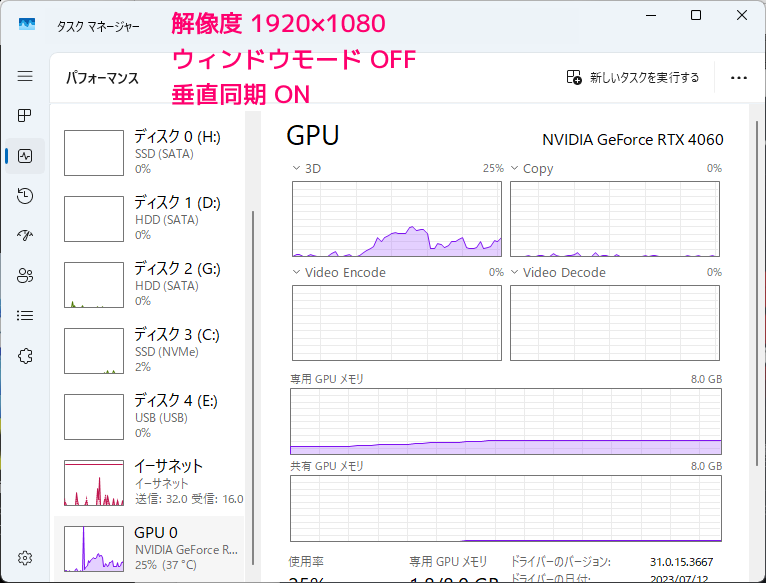Open the Startup apps page icon

[x=25, y=236]
